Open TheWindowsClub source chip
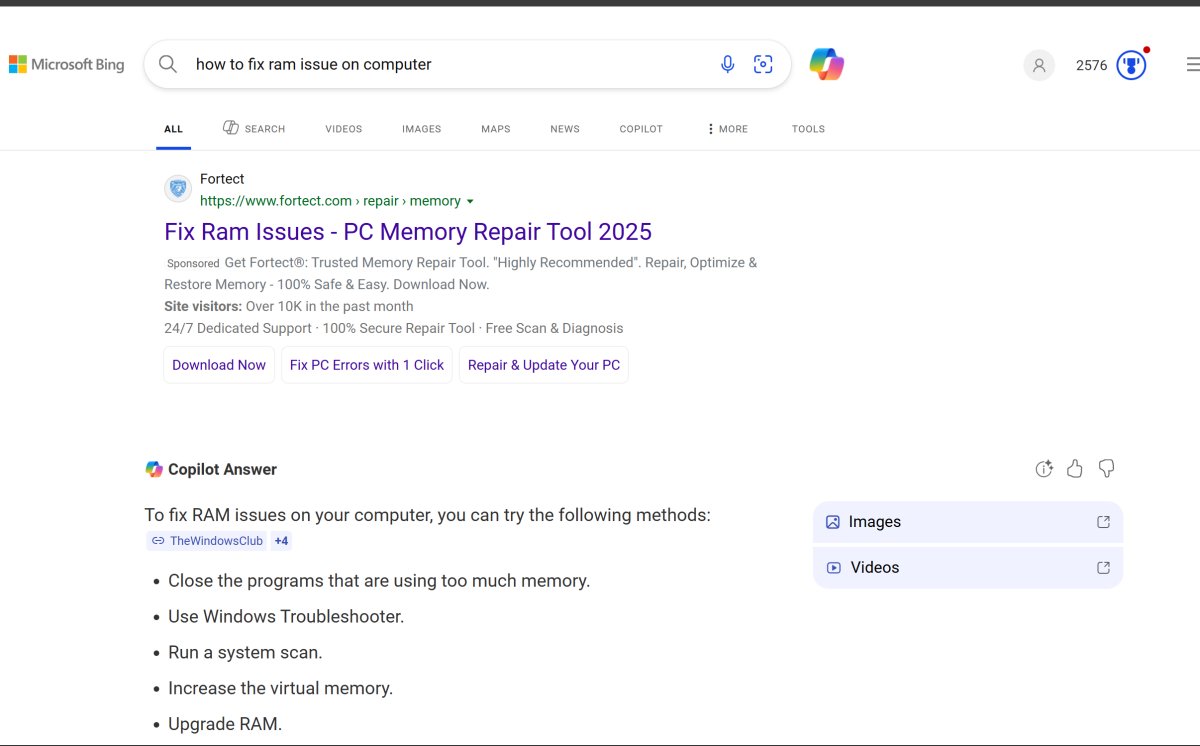This screenshot has width=1200, height=746. tap(207, 541)
